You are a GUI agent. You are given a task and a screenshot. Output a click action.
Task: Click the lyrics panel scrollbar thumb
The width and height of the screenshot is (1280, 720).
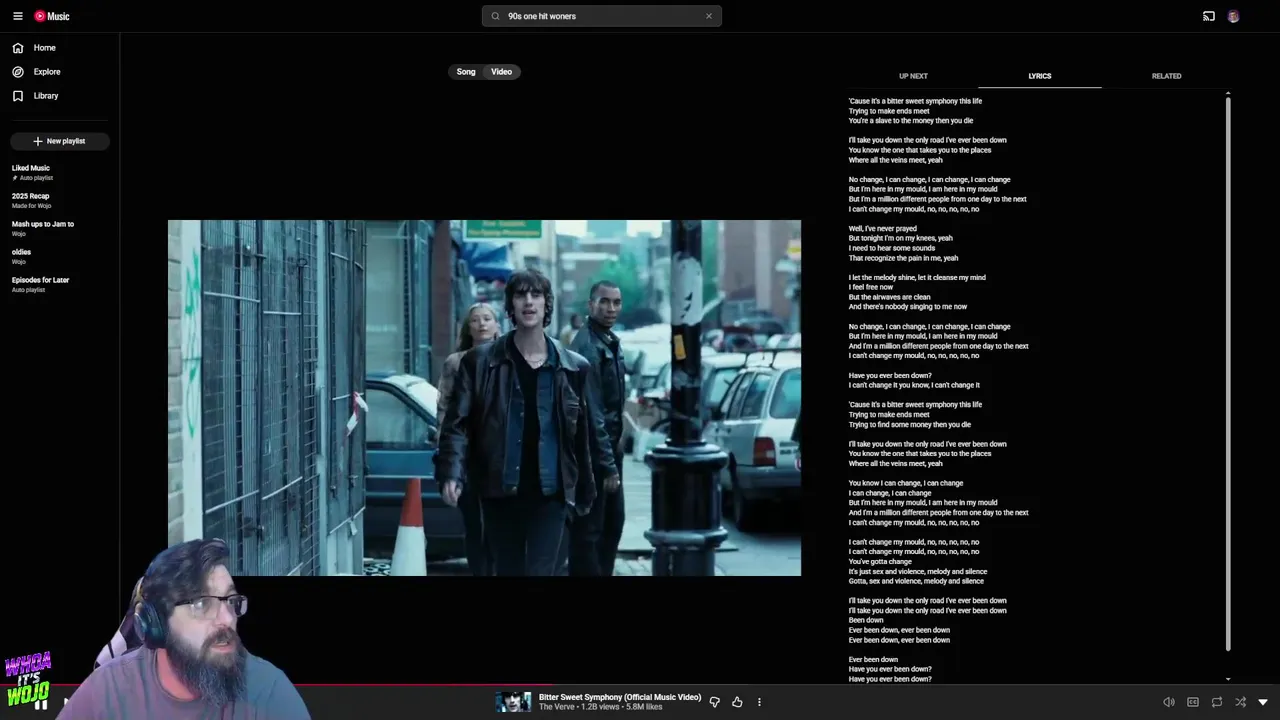click(1228, 374)
